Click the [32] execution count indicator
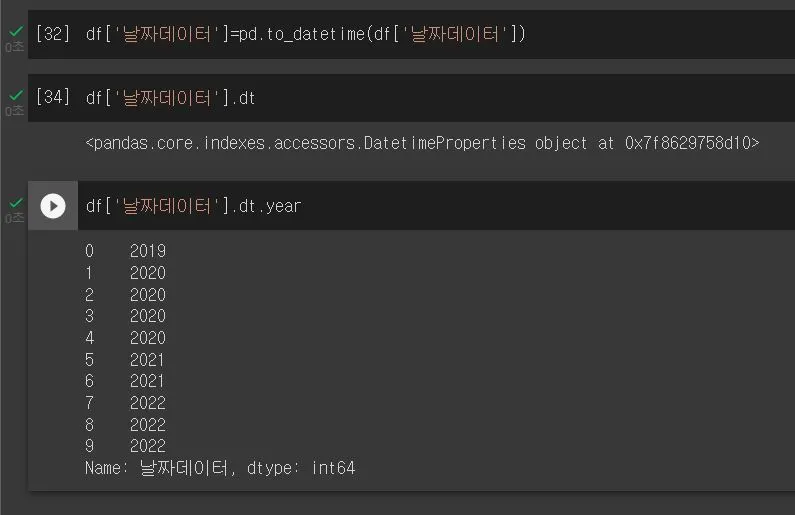The width and height of the screenshot is (795, 515). coord(53,34)
